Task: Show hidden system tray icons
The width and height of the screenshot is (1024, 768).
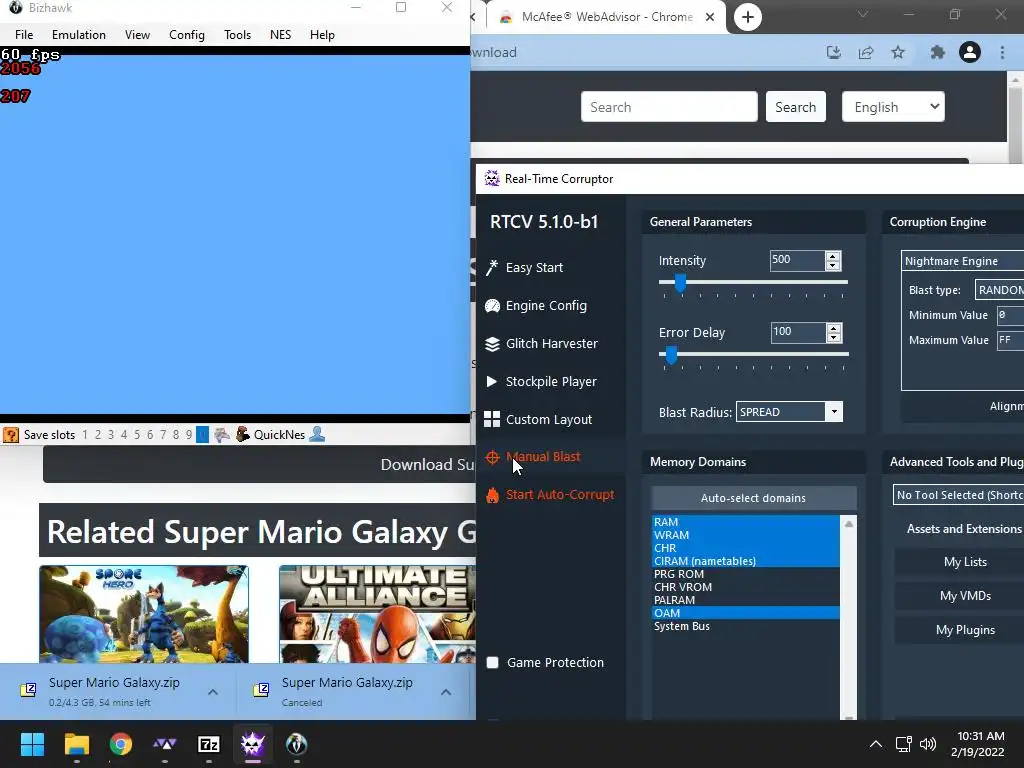Action: (876, 744)
